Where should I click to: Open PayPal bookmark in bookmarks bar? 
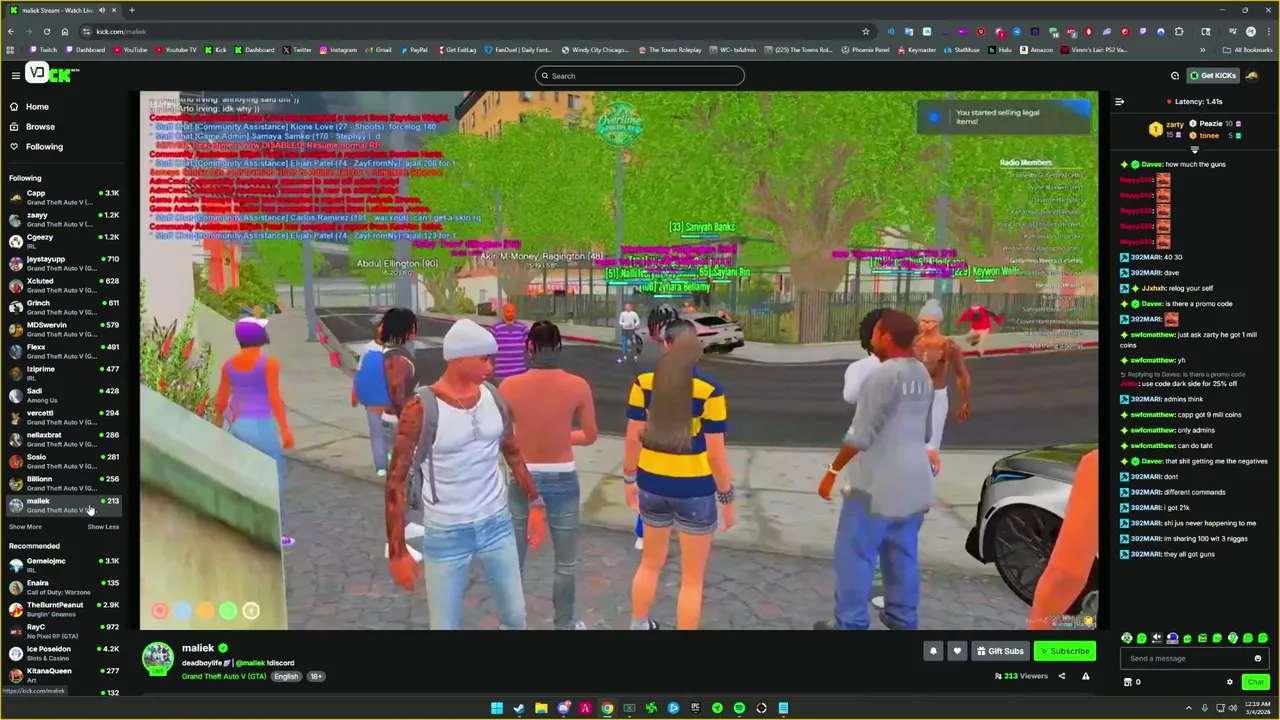[413, 50]
